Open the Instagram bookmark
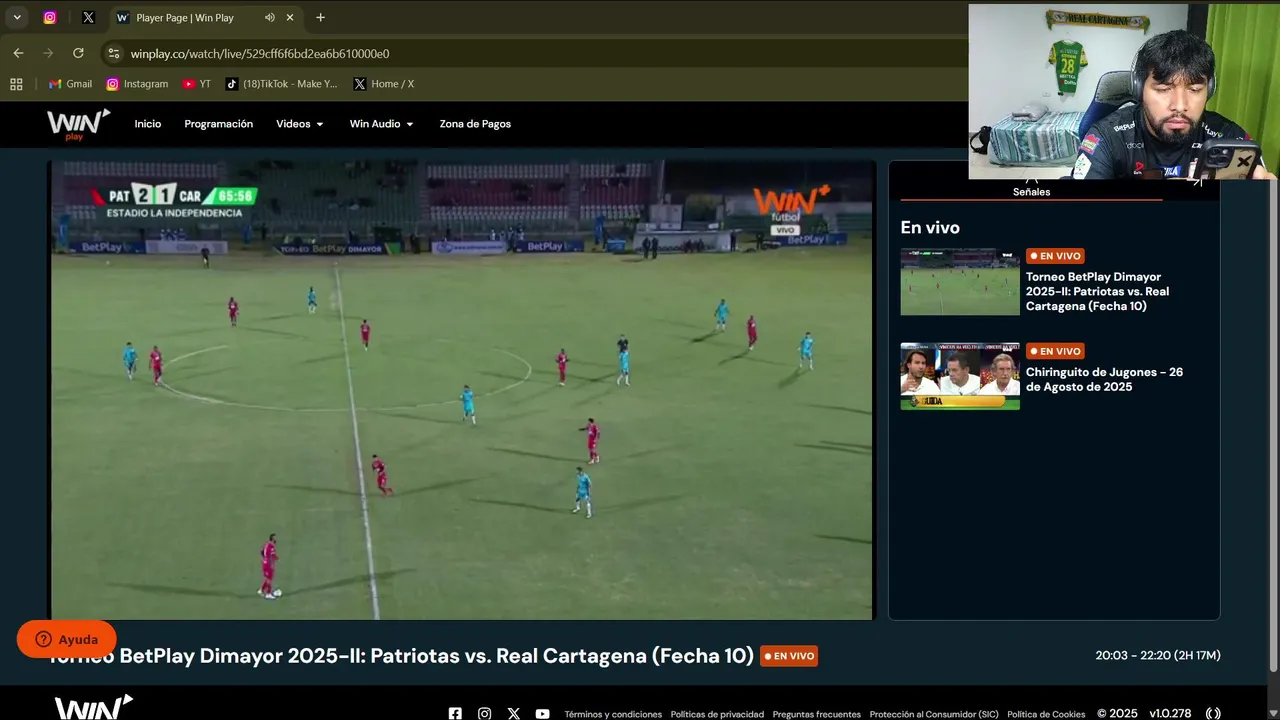Viewport: 1280px width, 720px height. pos(137,84)
